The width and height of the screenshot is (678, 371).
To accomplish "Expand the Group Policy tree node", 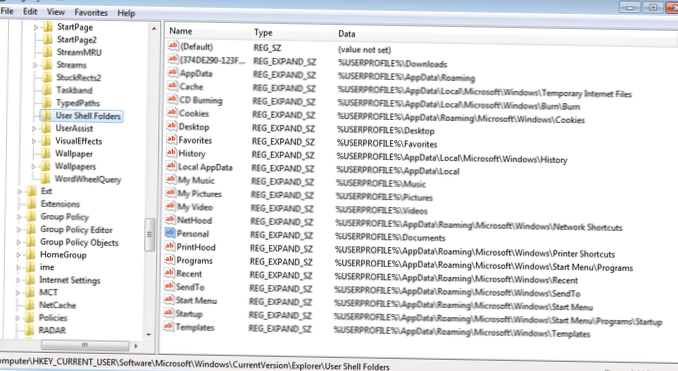I will click(19, 217).
